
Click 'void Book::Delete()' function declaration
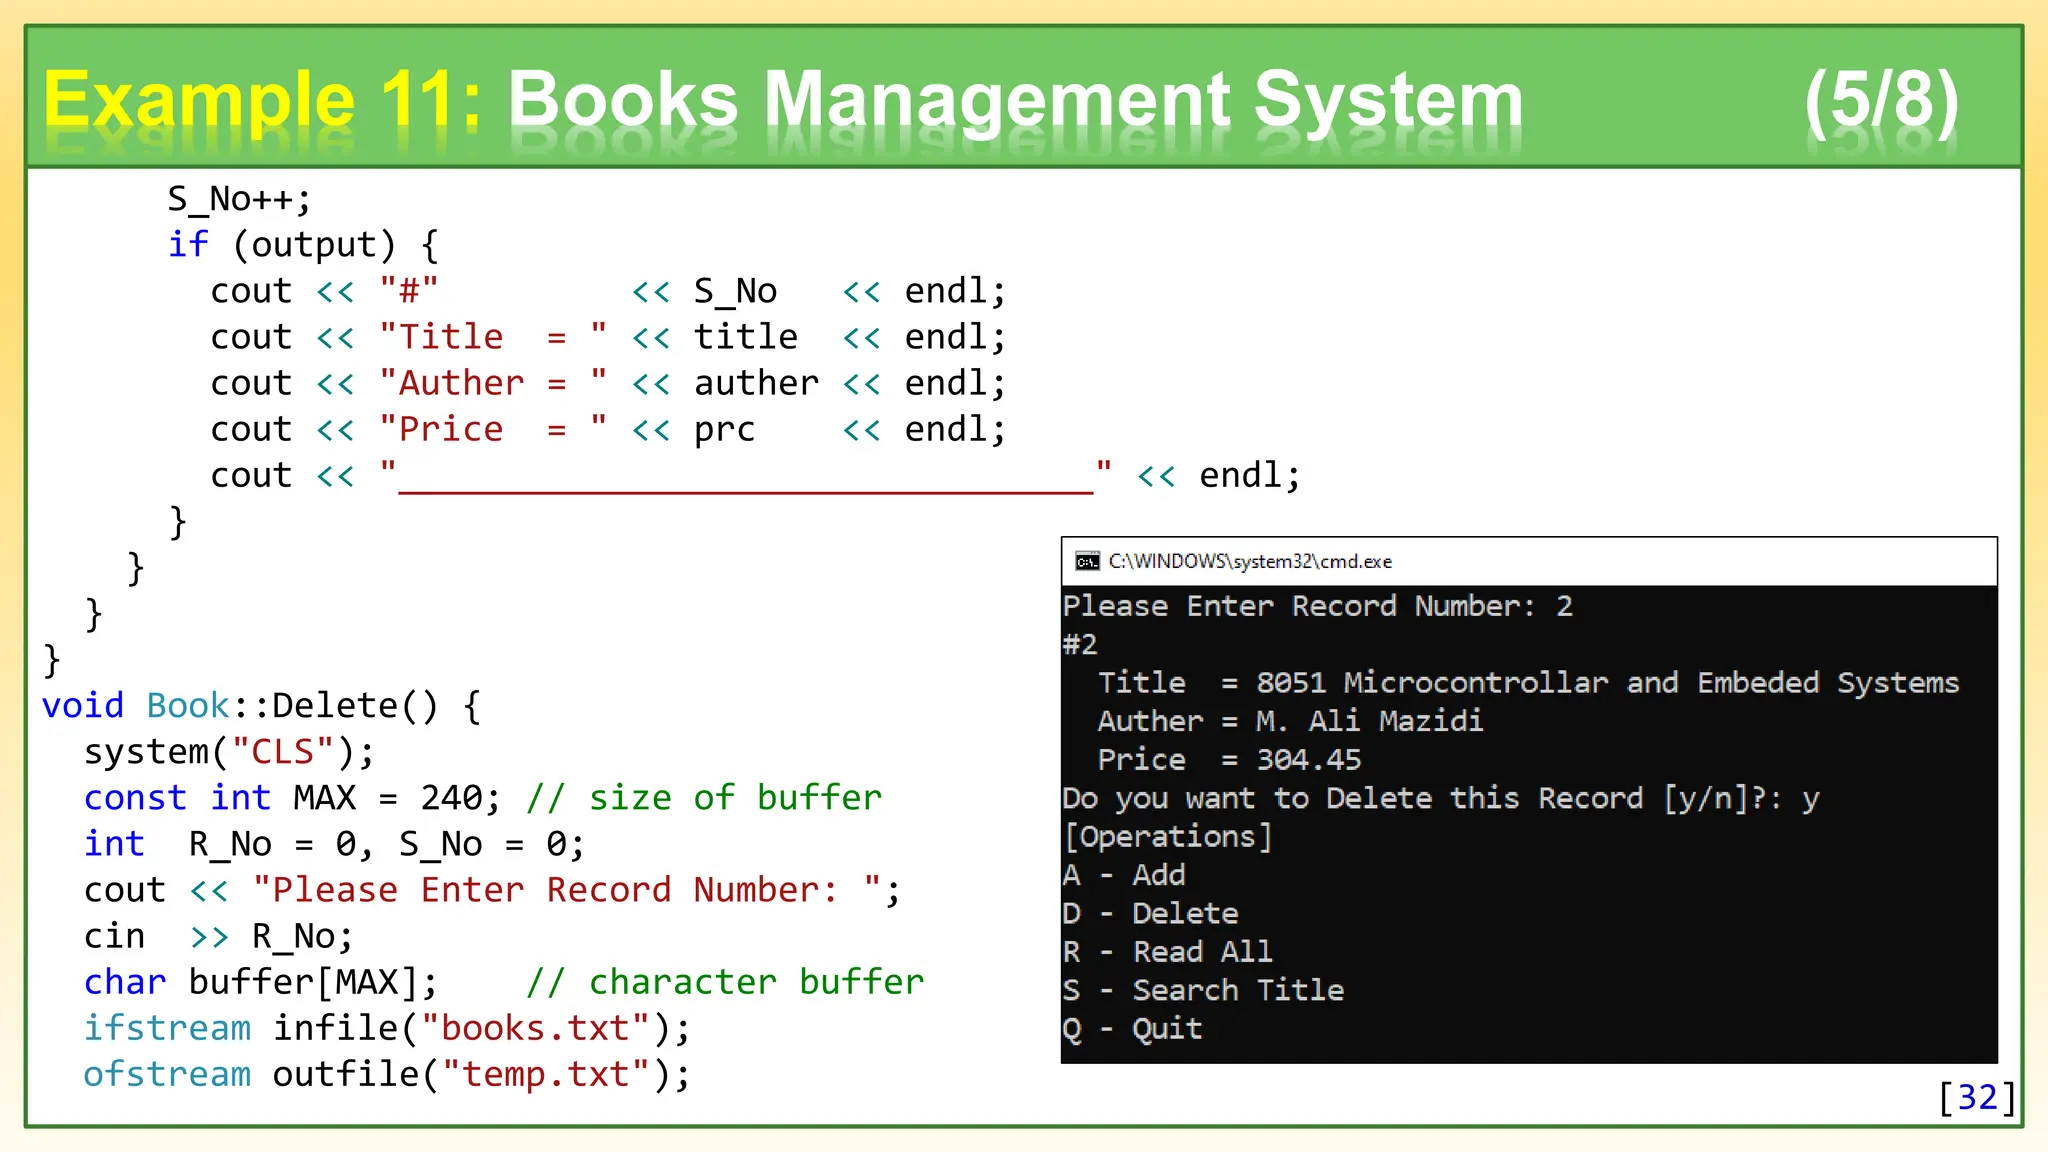tap(261, 706)
